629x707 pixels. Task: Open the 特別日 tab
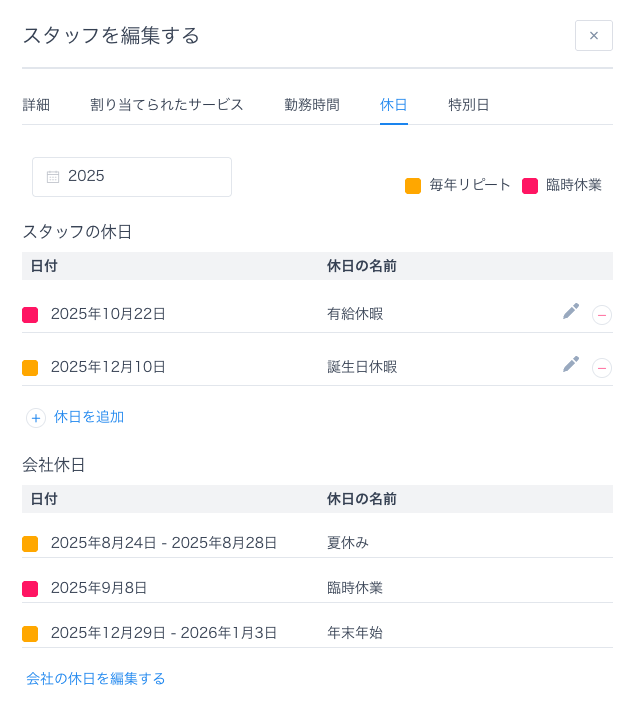point(469,105)
